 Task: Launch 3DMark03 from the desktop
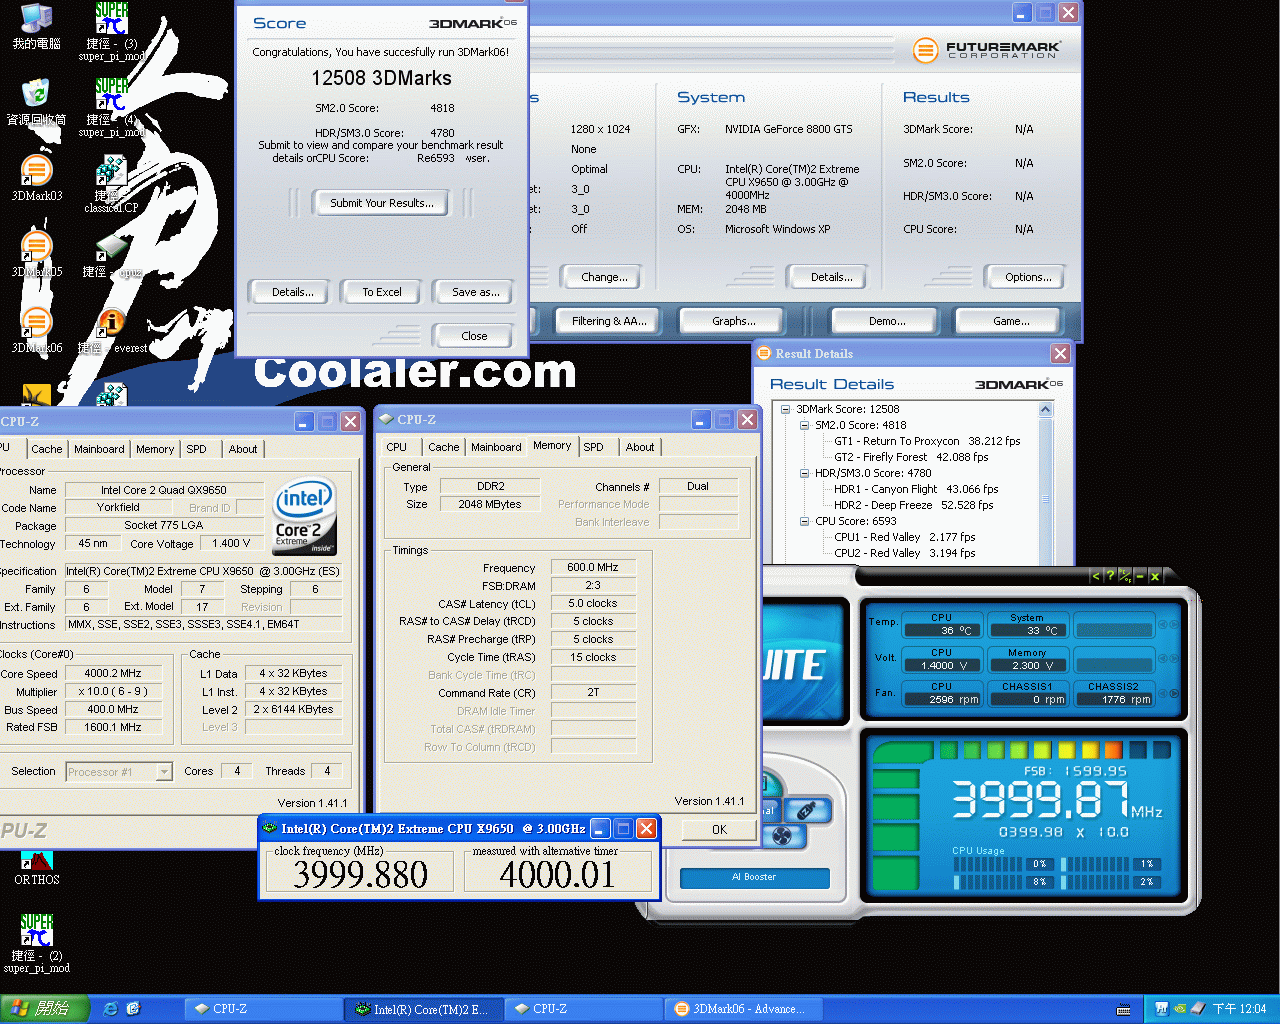[x=36, y=178]
